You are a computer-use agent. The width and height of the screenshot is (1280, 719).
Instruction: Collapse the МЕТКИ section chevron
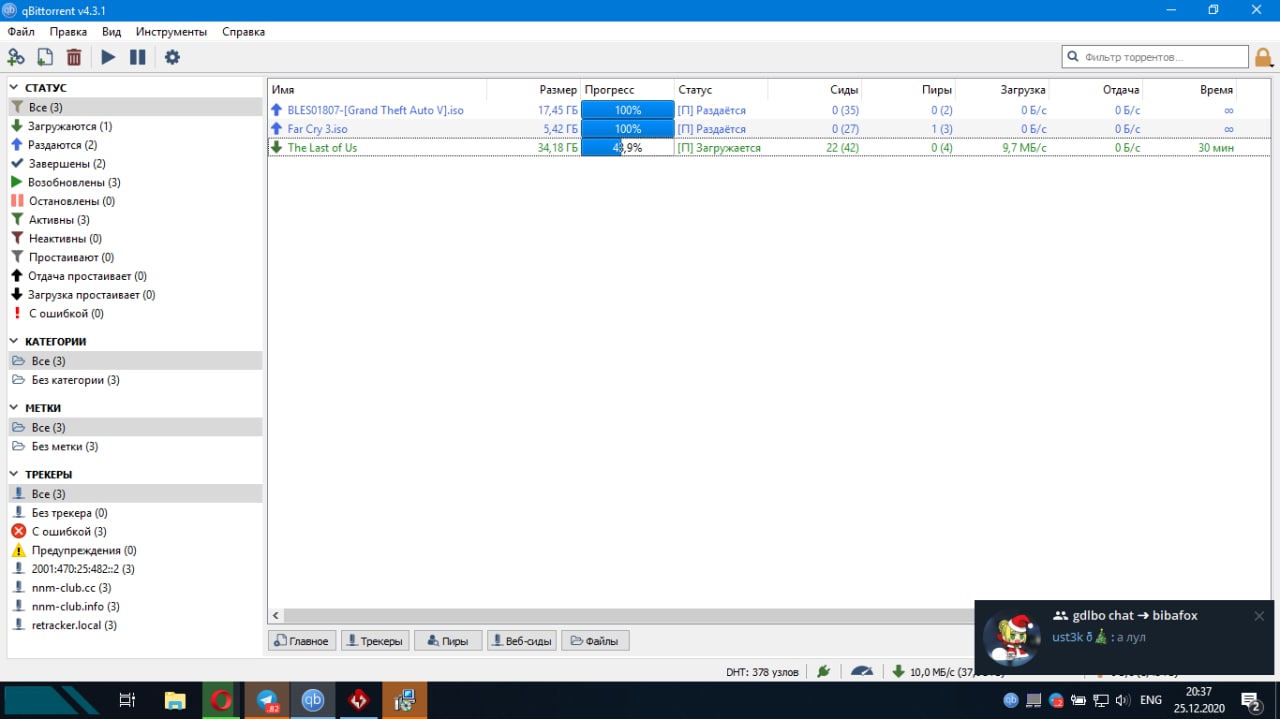[15, 408]
